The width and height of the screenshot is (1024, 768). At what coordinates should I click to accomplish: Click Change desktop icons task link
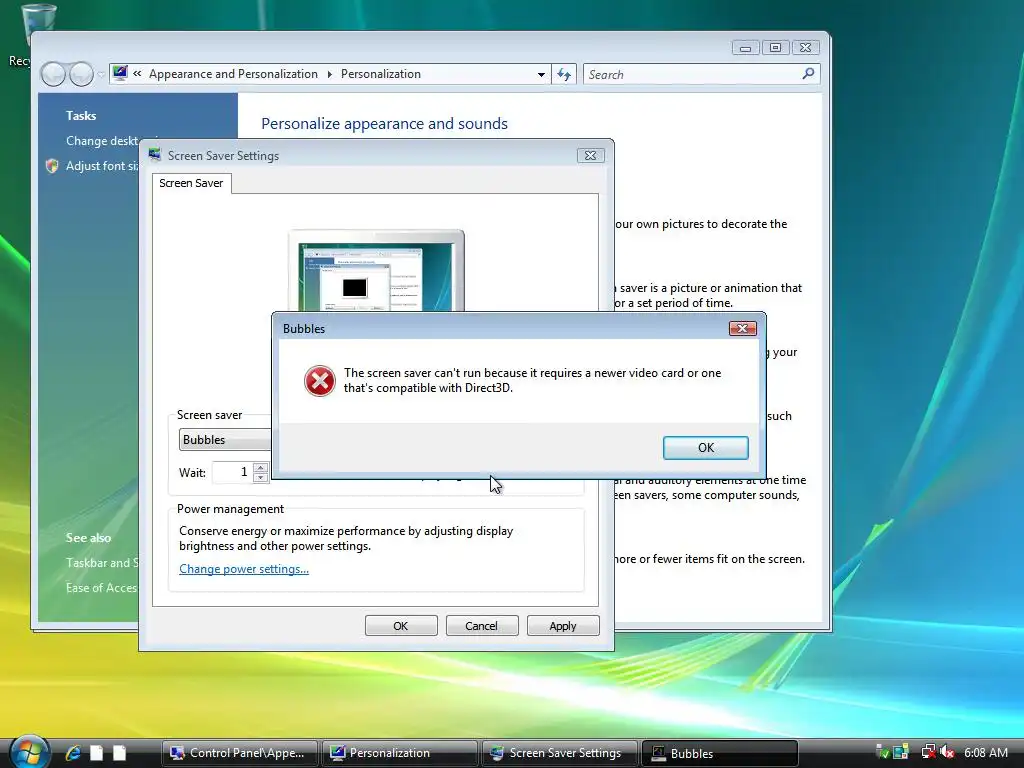click(x=101, y=140)
